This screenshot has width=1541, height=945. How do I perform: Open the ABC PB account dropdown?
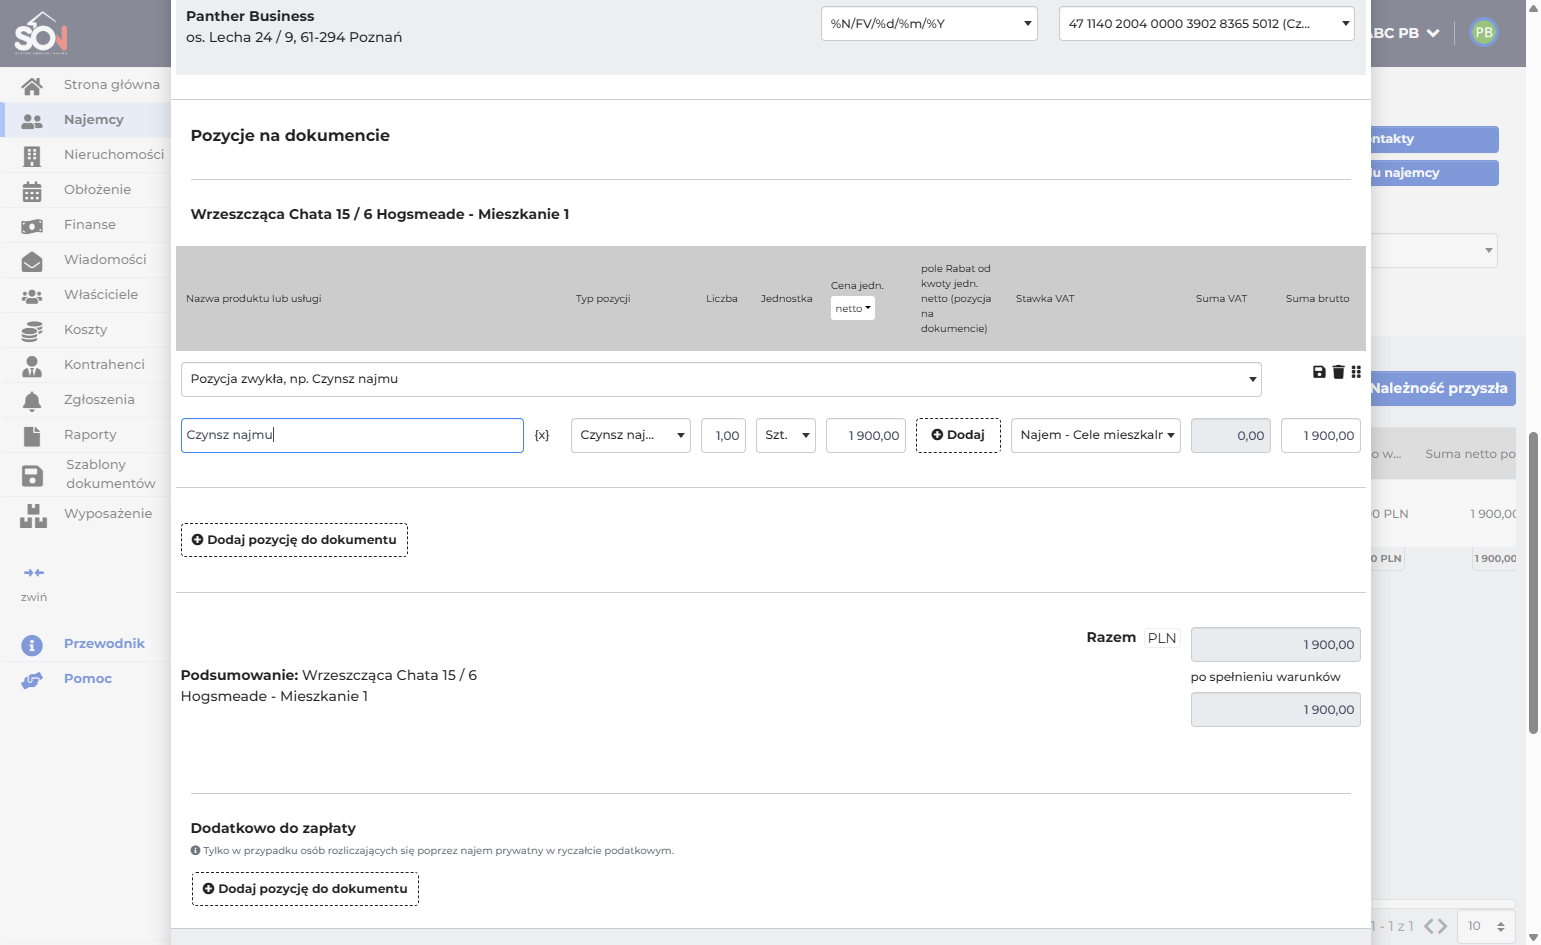coord(1406,33)
